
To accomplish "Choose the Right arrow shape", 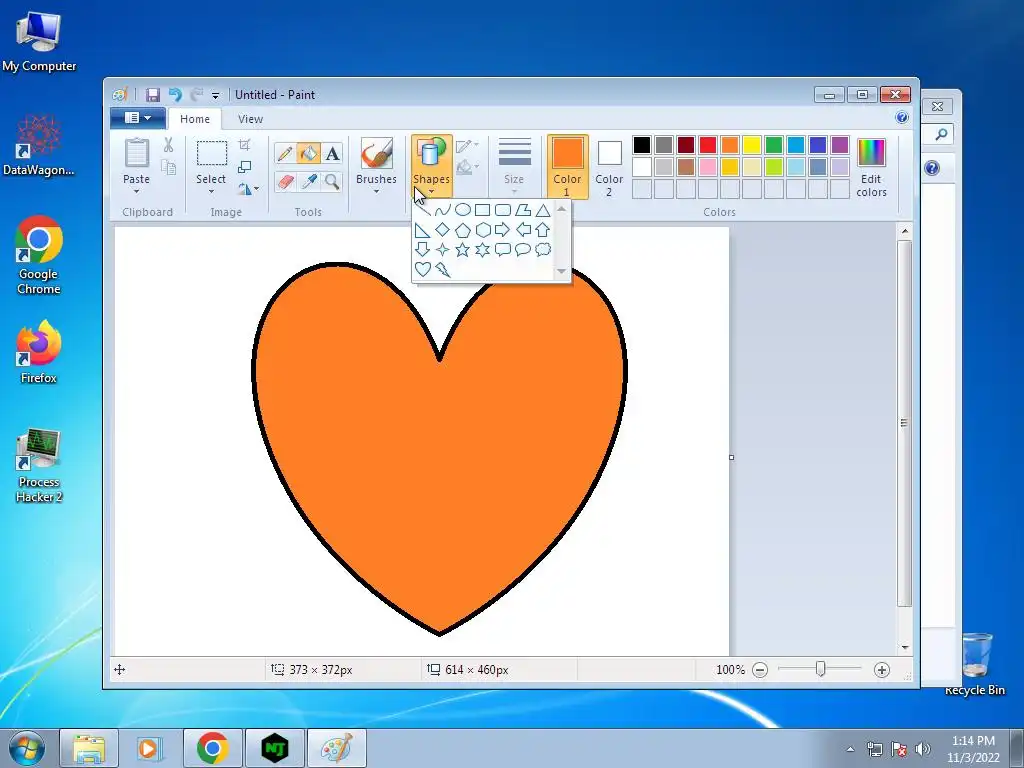I will 502,229.
